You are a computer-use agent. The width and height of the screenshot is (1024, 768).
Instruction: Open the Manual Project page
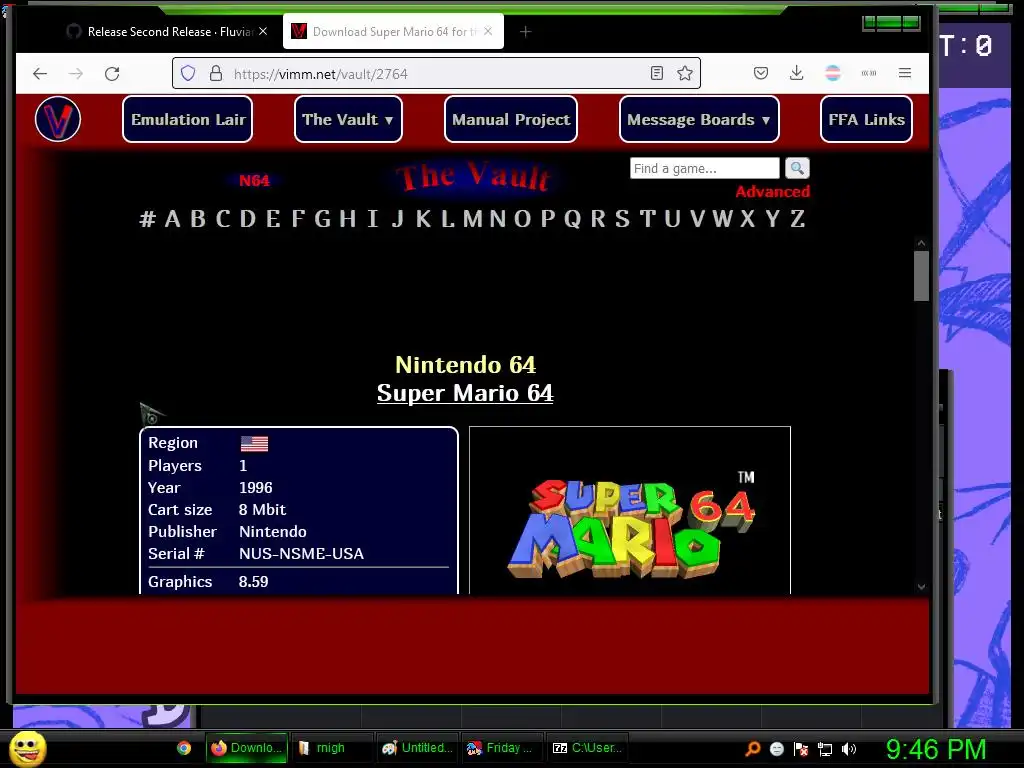(511, 119)
